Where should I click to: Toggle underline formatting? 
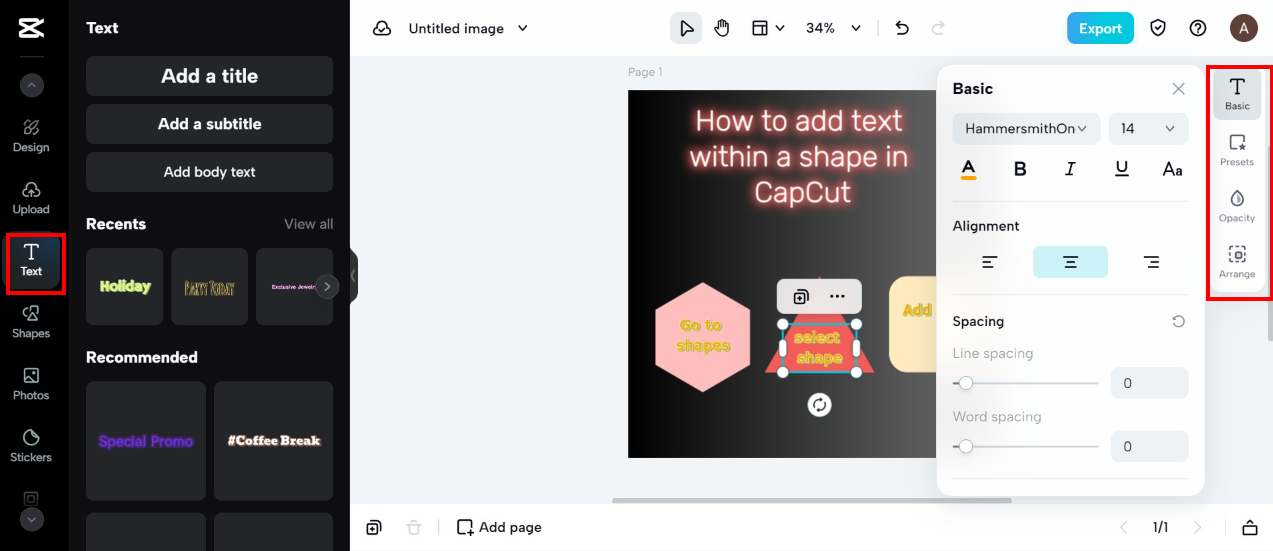click(1122, 169)
